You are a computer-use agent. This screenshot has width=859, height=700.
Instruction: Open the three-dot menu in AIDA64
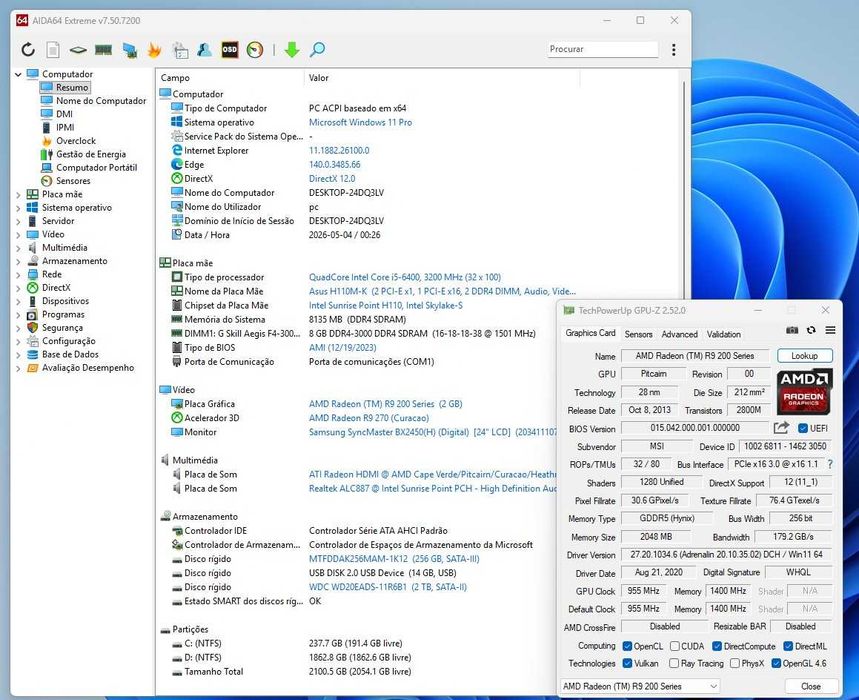[x=673, y=50]
